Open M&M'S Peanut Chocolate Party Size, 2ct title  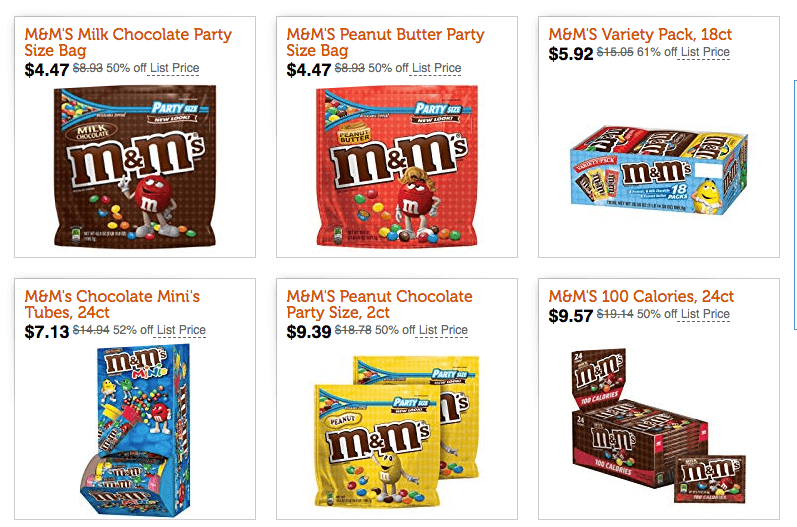click(x=379, y=304)
